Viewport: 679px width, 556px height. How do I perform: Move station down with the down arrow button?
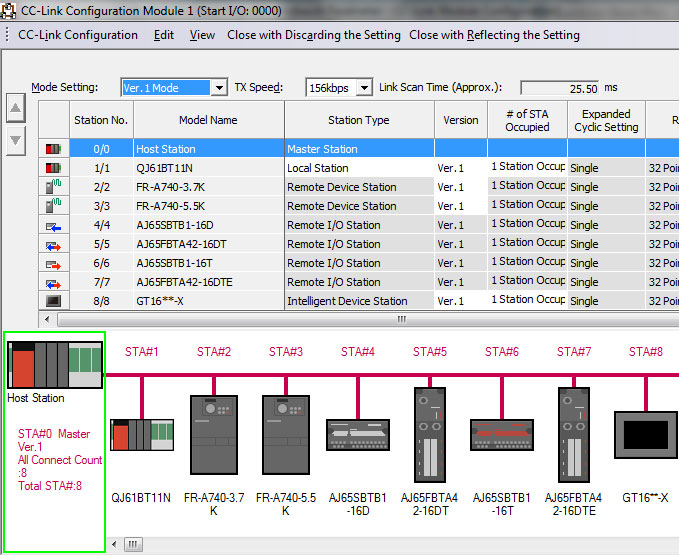click(x=16, y=141)
